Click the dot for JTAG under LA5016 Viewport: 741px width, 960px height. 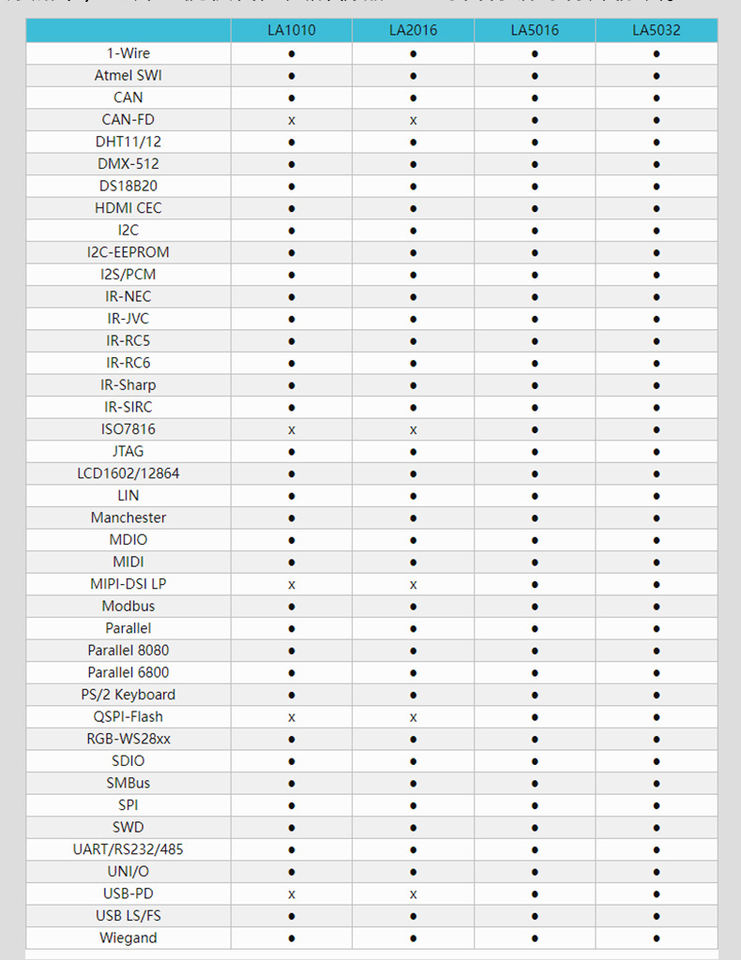pyautogui.click(x=535, y=452)
